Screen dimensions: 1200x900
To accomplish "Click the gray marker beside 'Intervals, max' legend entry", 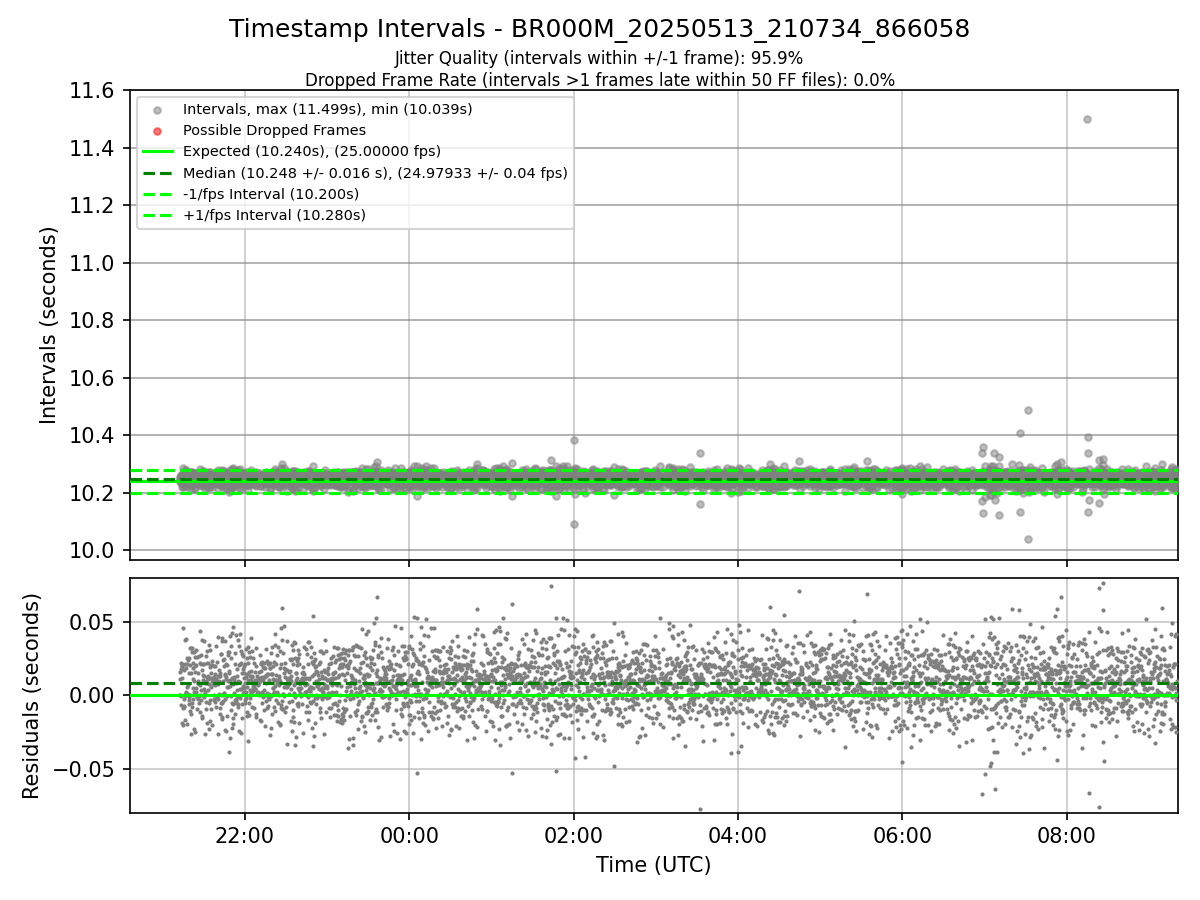I will click(158, 109).
